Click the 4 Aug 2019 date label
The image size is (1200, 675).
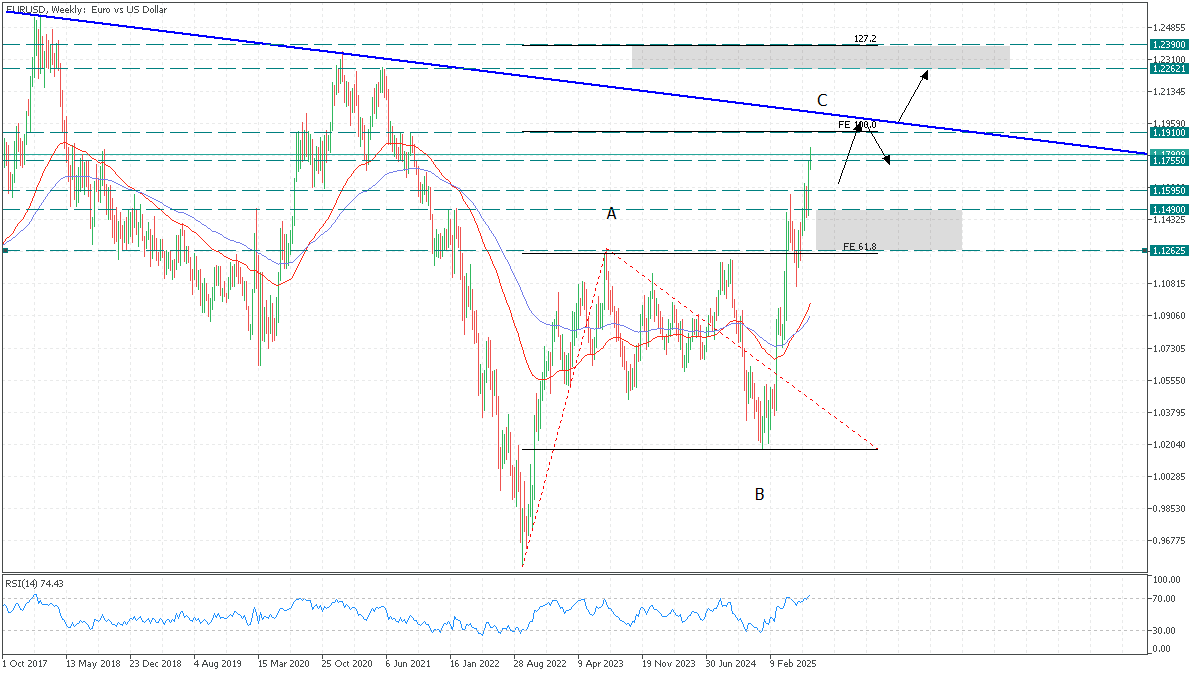(x=218, y=663)
